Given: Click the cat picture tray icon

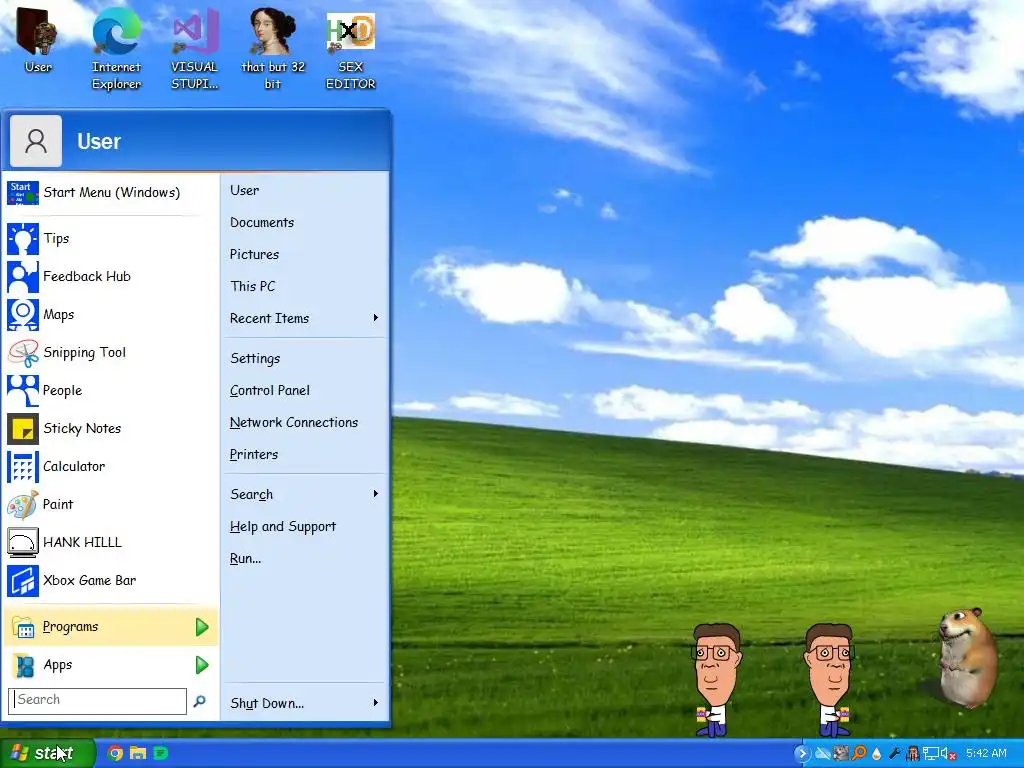Looking at the screenshot, I should point(841,754).
